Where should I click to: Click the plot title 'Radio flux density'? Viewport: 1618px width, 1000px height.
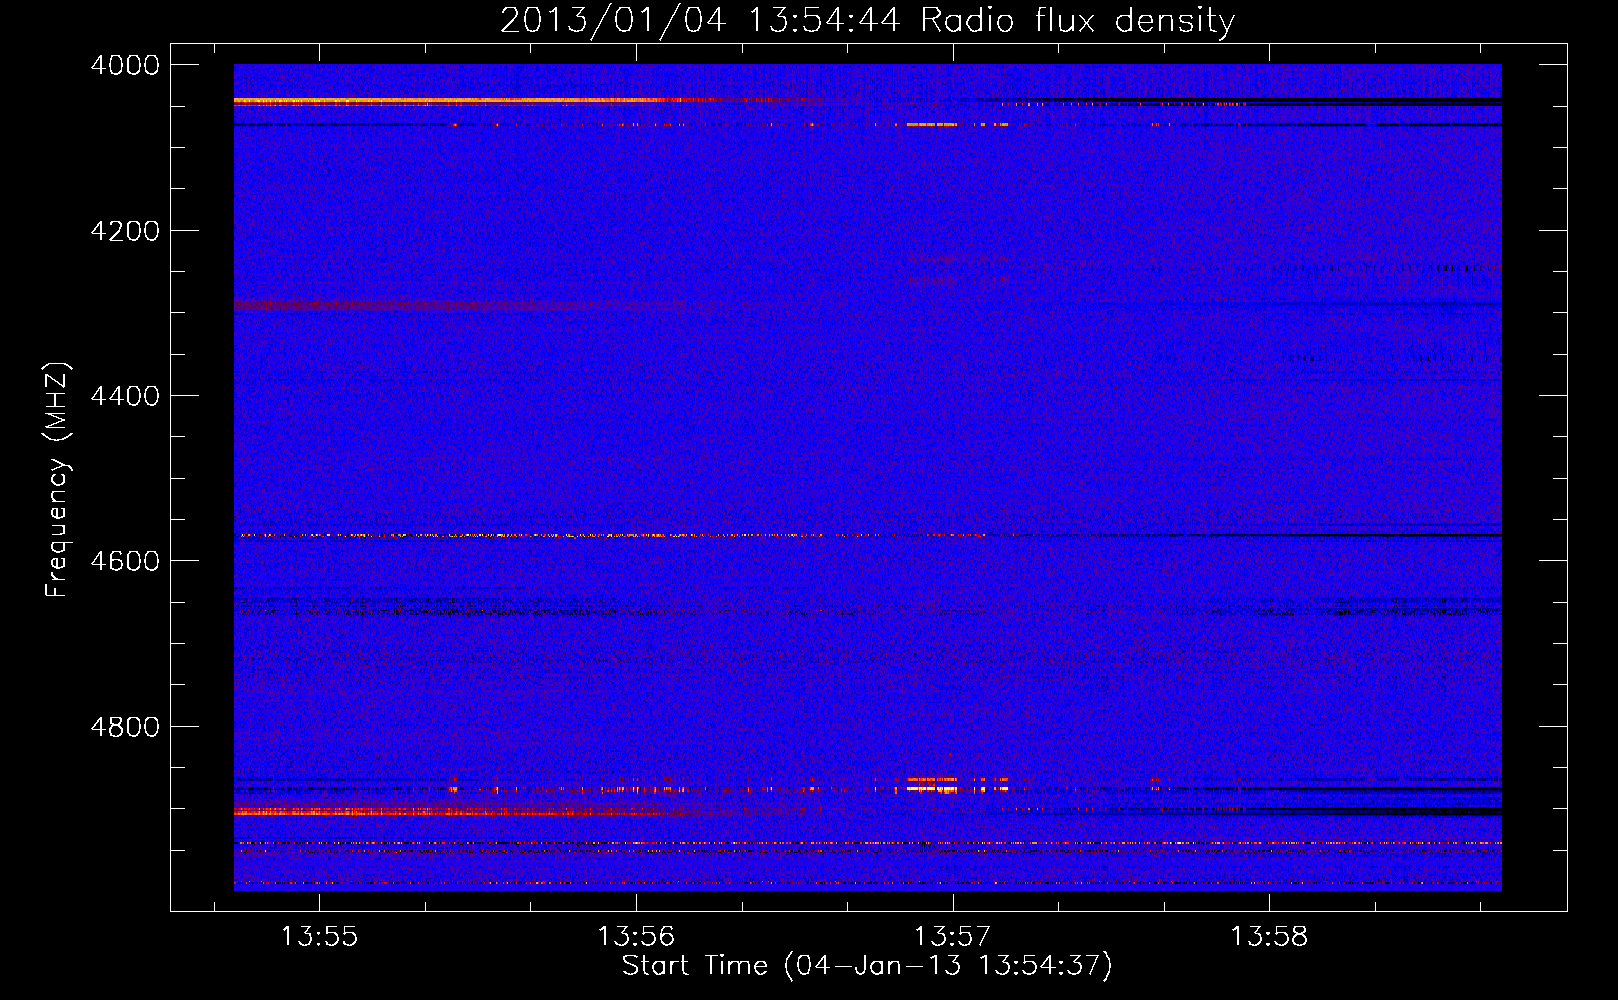(1078, 21)
